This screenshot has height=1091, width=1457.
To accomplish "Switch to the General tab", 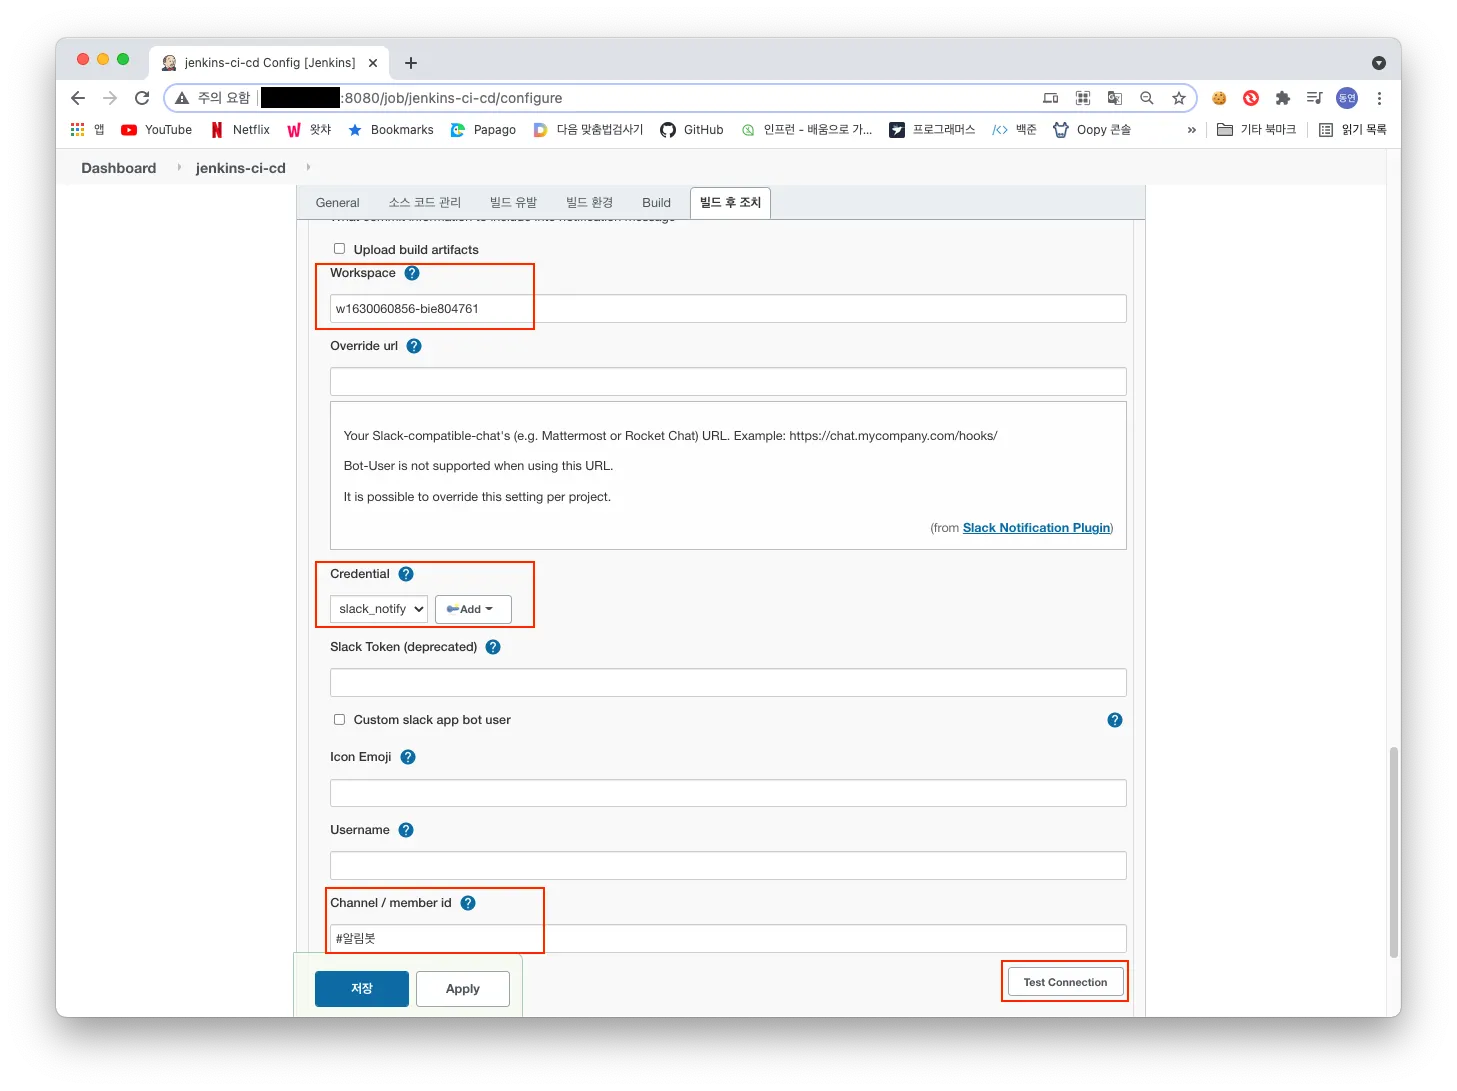I will point(337,203).
